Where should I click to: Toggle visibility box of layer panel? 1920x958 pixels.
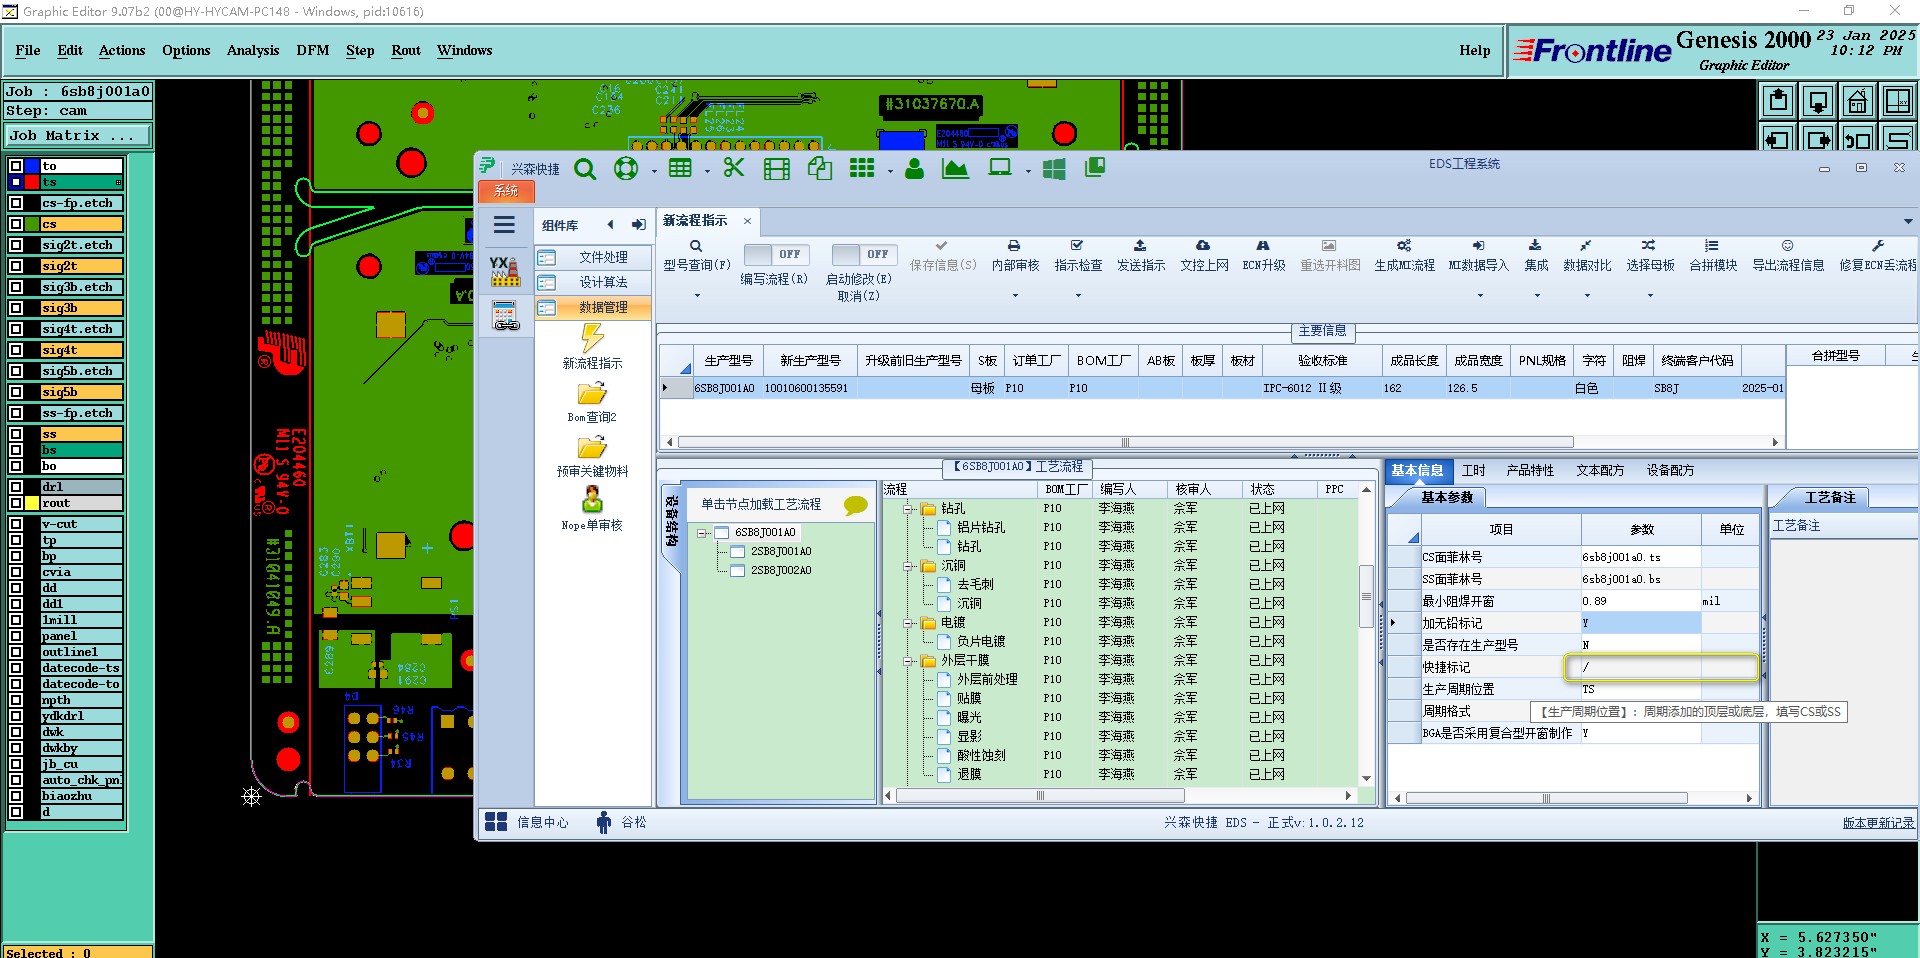[16, 636]
